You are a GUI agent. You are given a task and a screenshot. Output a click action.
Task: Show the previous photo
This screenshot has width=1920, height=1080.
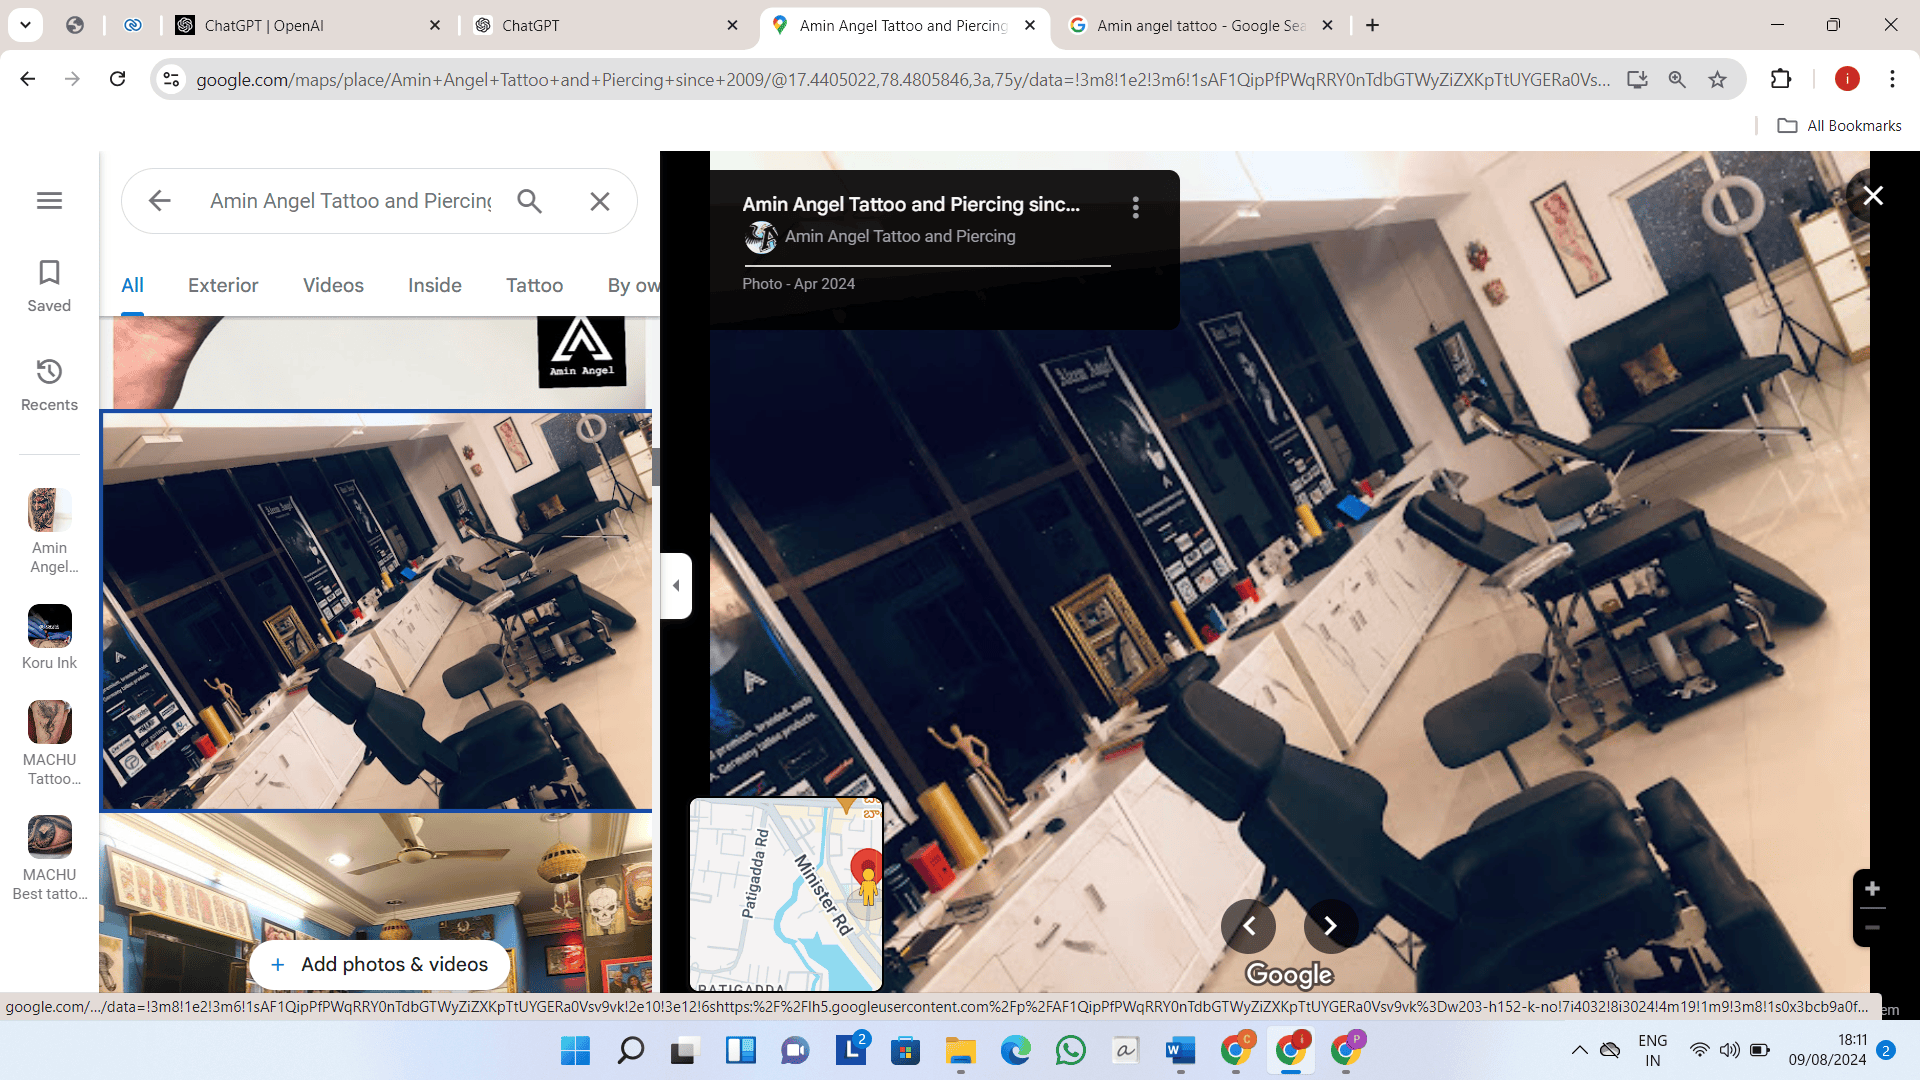[x=1248, y=926]
